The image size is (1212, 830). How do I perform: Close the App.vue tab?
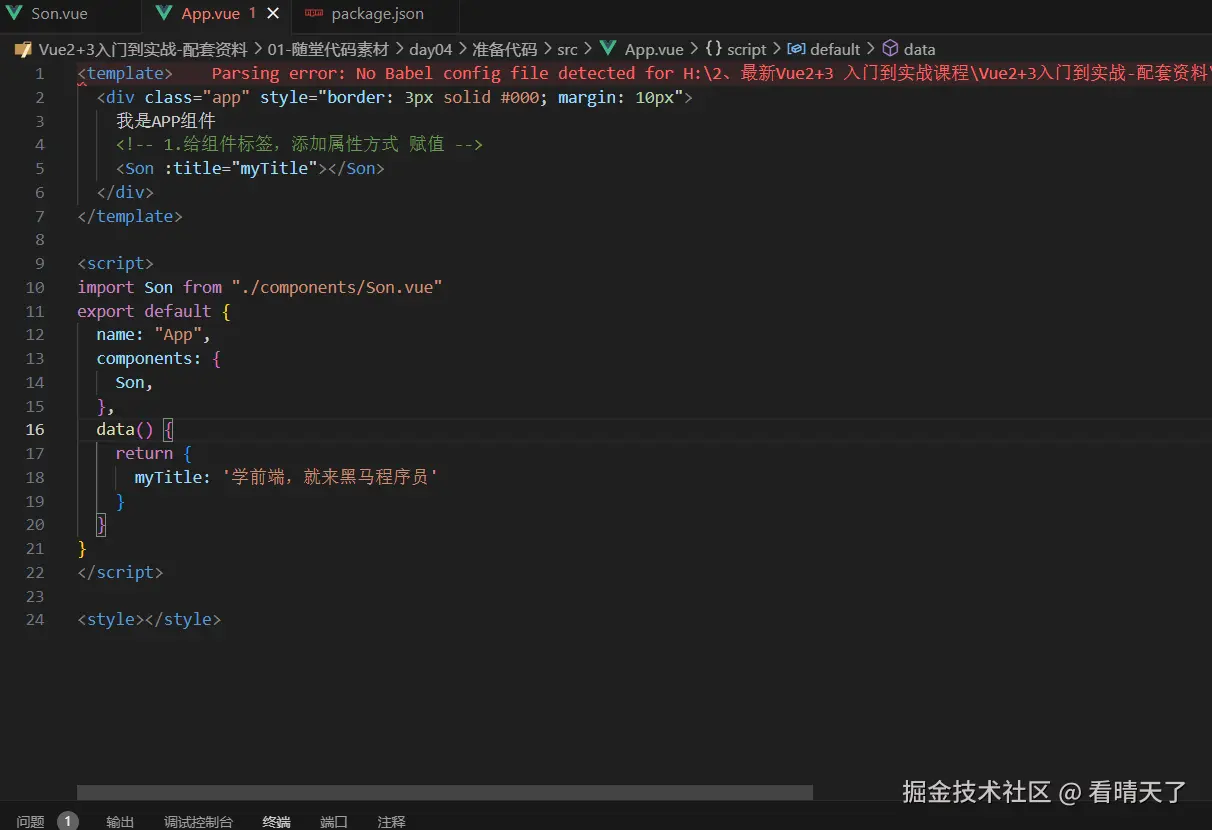coord(273,14)
